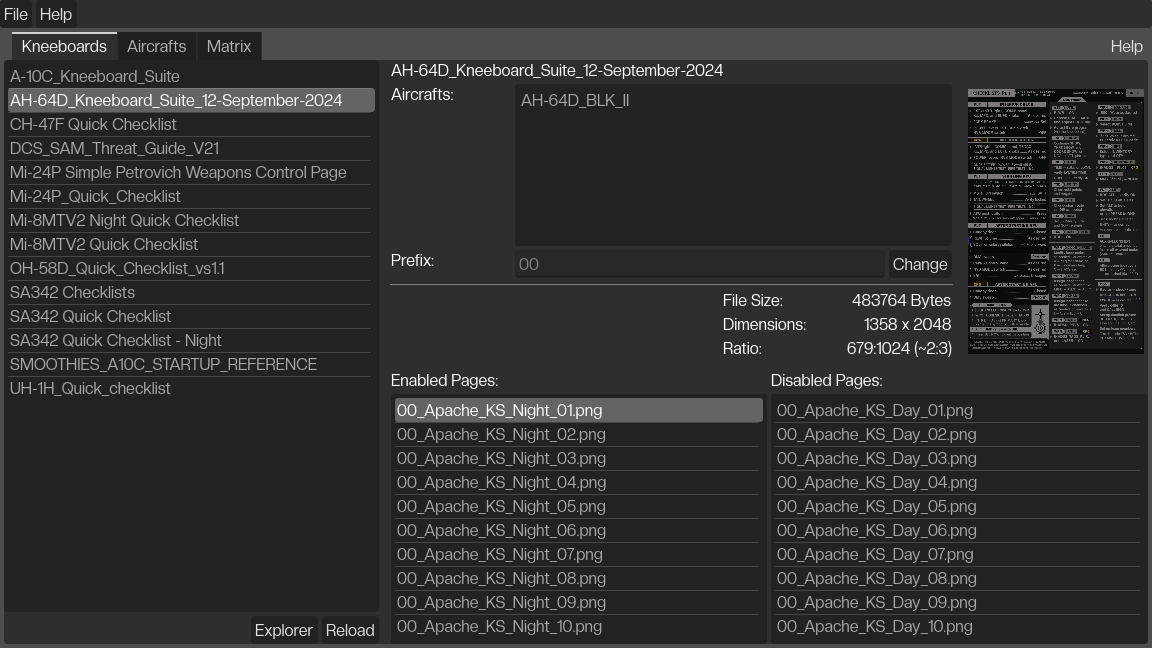Select A-10C_Kneeboard_Suite in the list

pyautogui.click(x=95, y=76)
